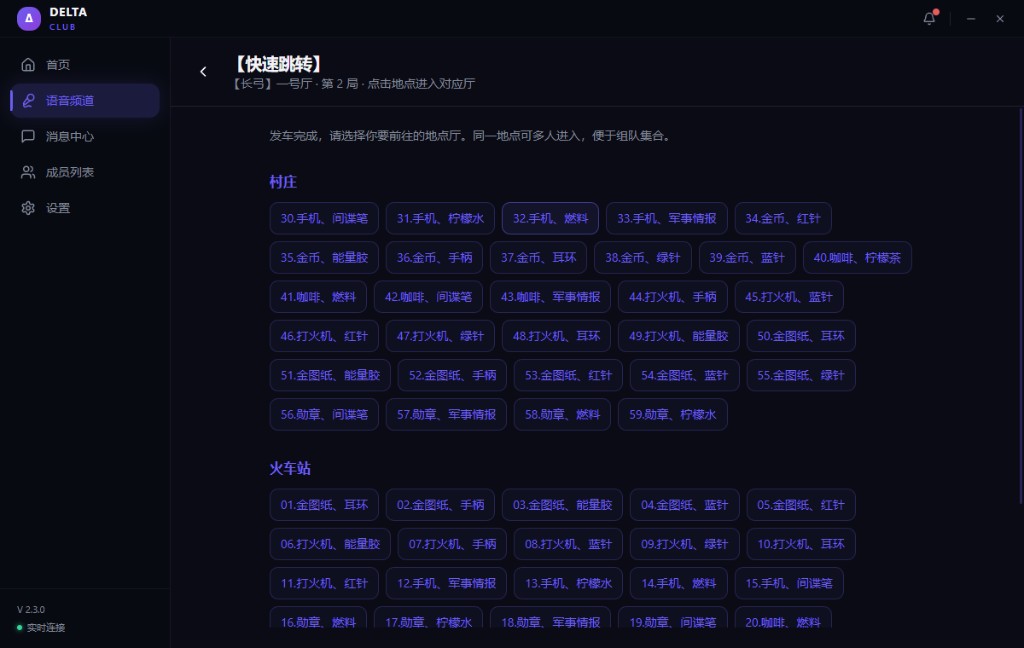
Task: Open the notification bell
Action: (929, 18)
